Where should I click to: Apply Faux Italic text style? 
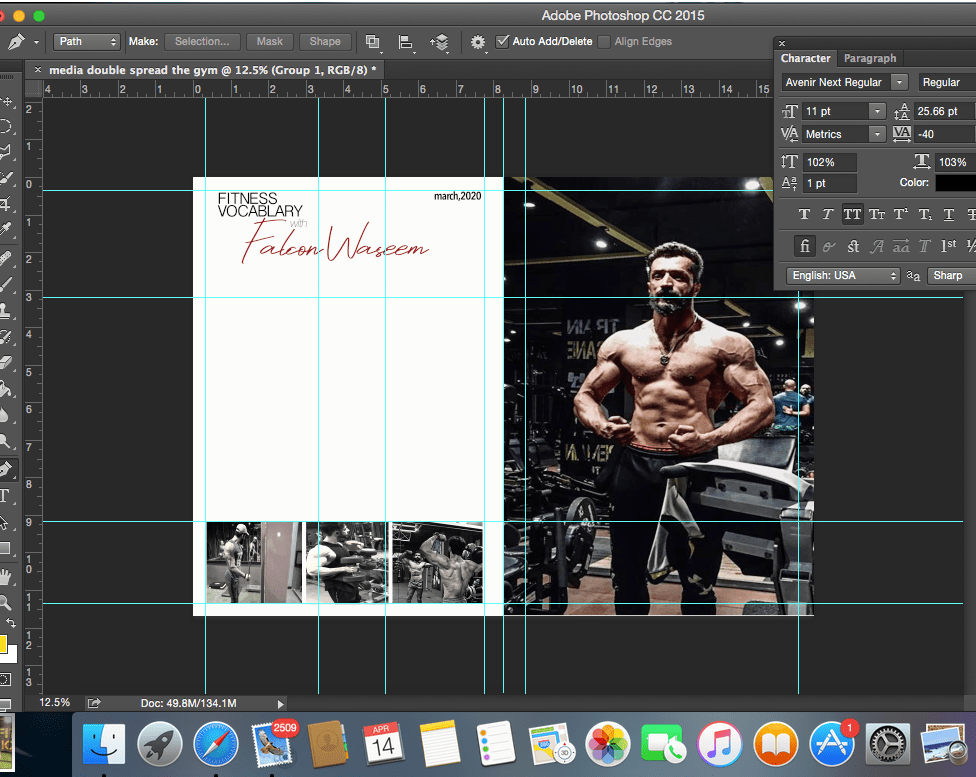[x=828, y=214]
